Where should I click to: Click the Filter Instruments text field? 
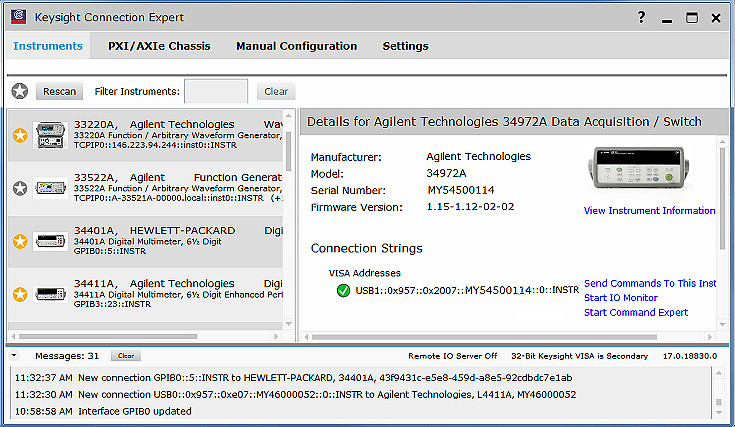tap(216, 91)
